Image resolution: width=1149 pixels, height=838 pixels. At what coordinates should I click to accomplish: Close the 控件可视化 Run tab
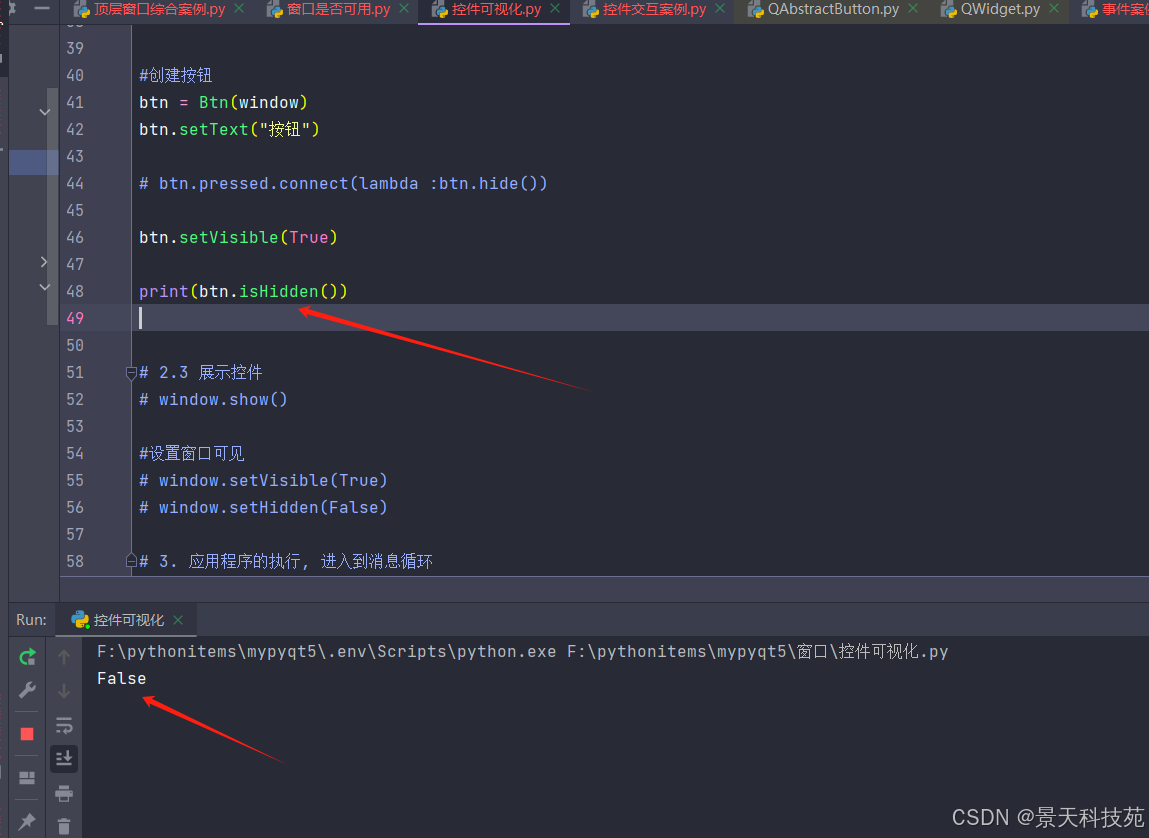coord(178,620)
